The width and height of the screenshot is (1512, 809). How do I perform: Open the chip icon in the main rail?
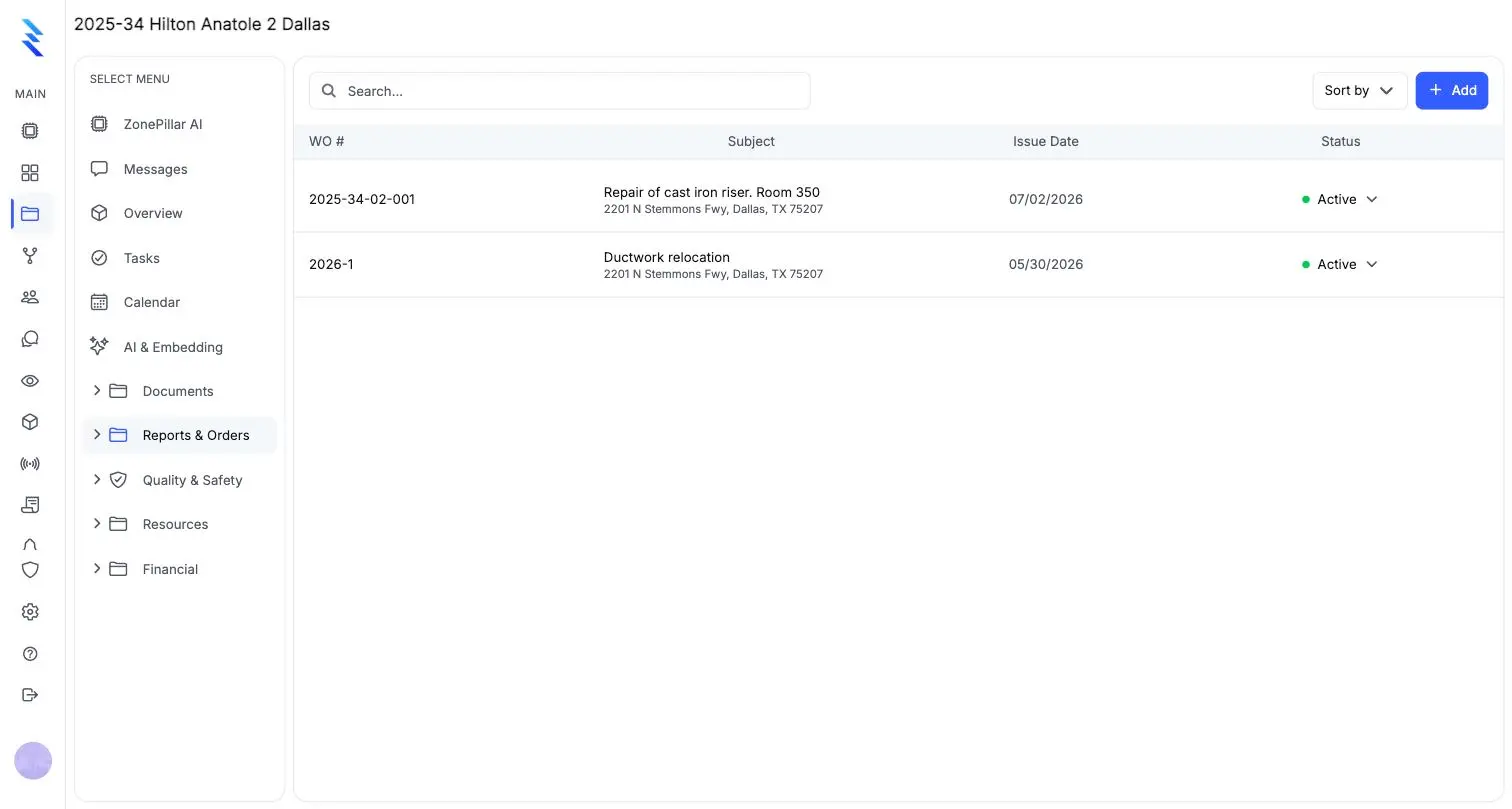tap(30, 130)
